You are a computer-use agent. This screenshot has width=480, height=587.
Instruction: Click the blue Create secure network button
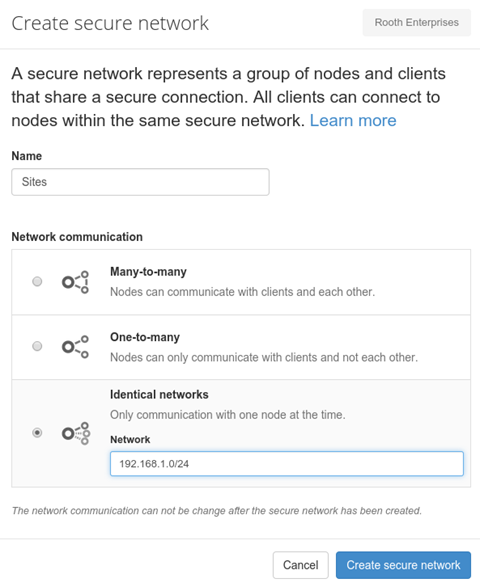[x=403, y=565]
